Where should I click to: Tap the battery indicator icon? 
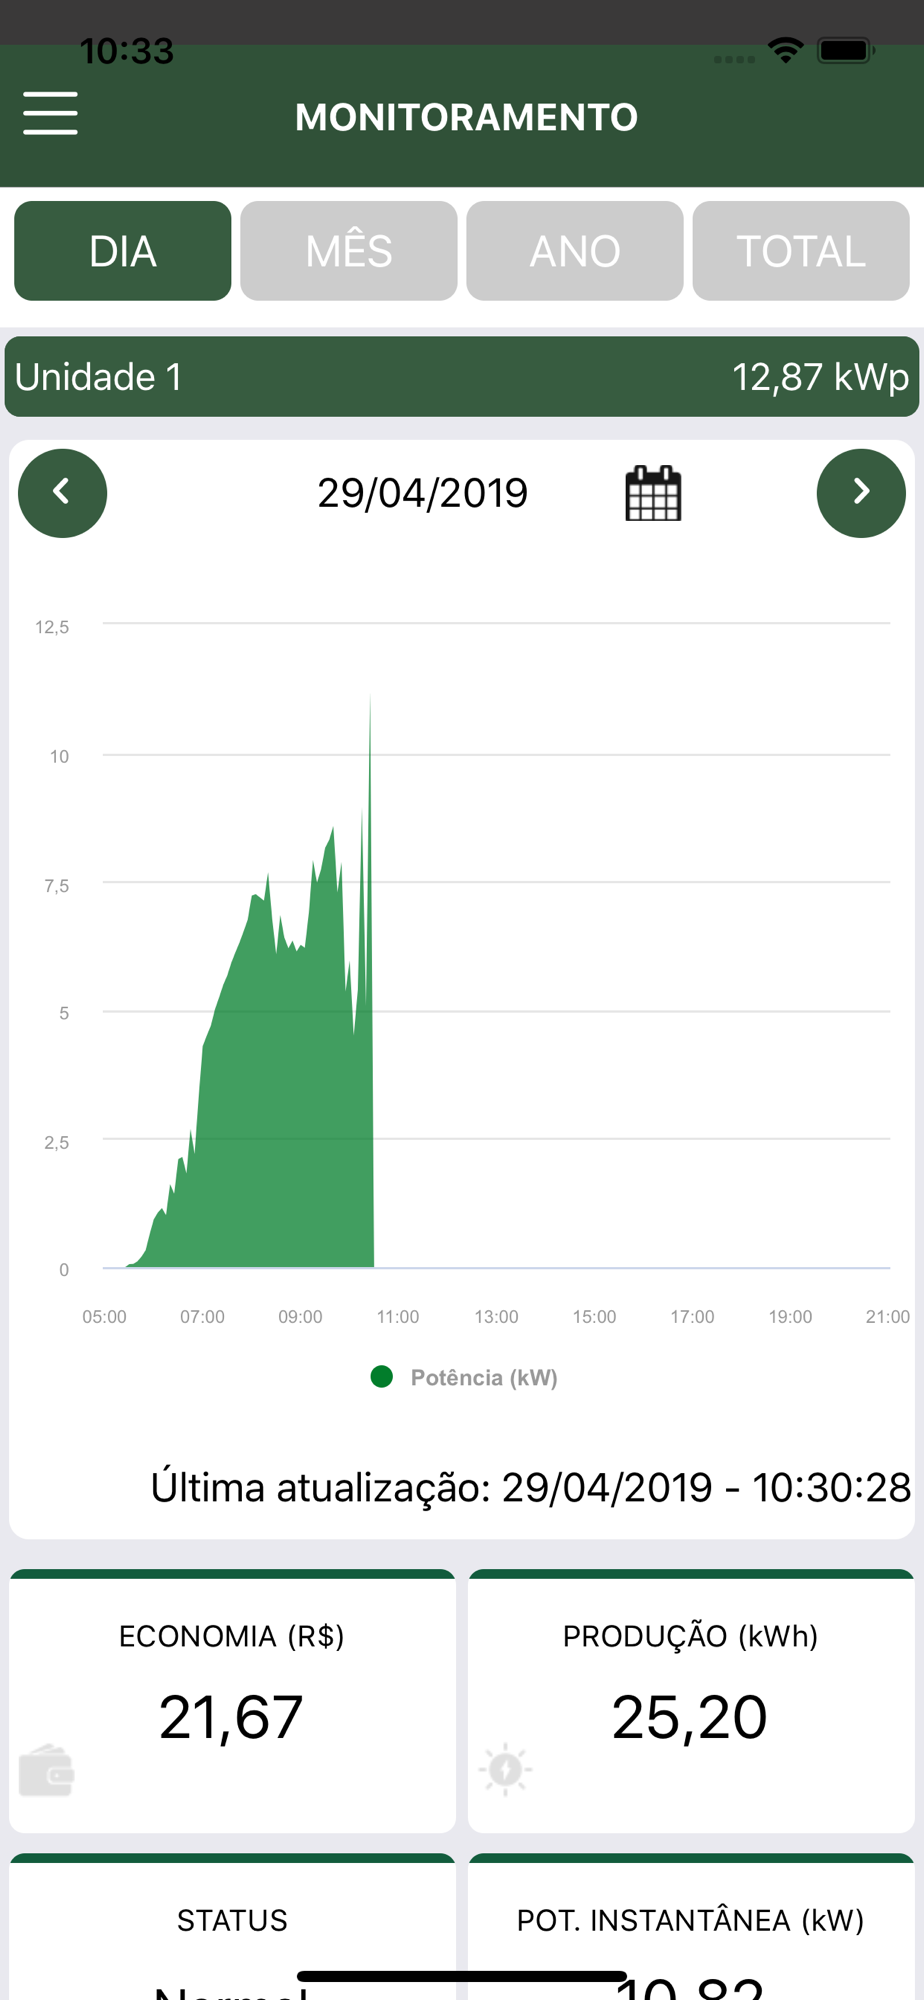846,50
